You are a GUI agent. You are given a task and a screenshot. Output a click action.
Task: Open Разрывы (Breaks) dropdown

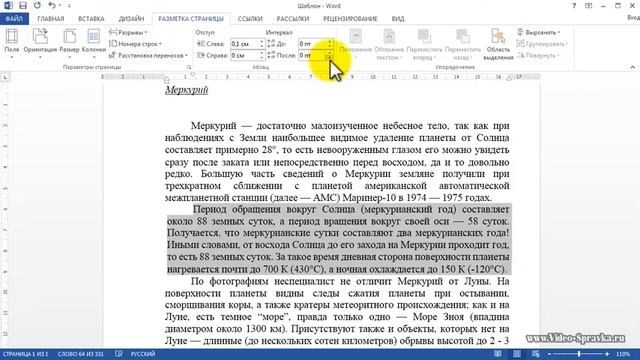128,32
